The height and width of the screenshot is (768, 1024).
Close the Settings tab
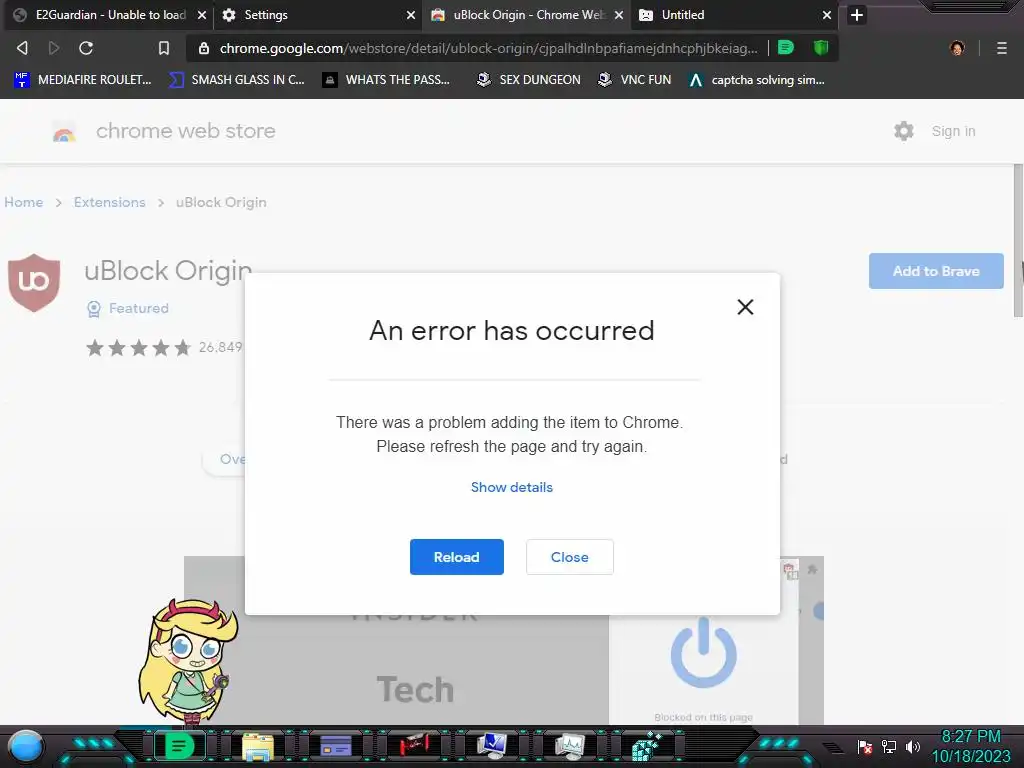pyautogui.click(x=411, y=14)
